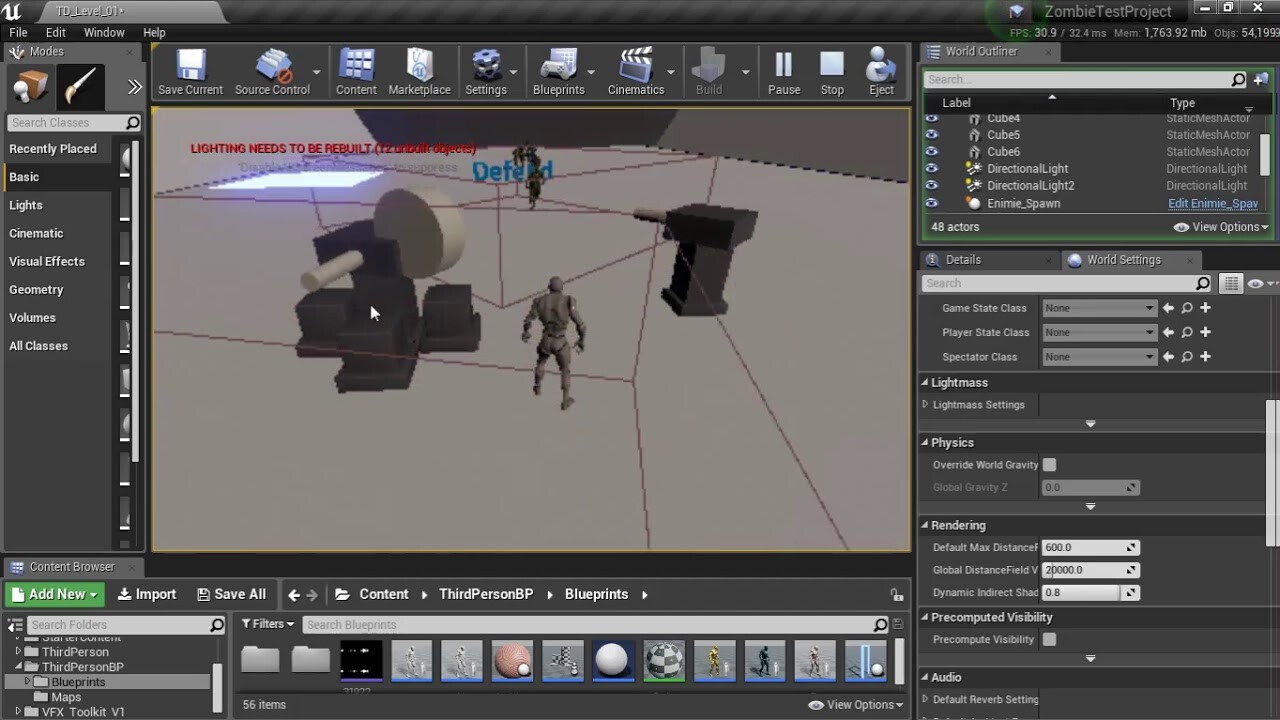Click the Build toolbar icon
Screen dimensions: 1280x720
coord(707,65)
